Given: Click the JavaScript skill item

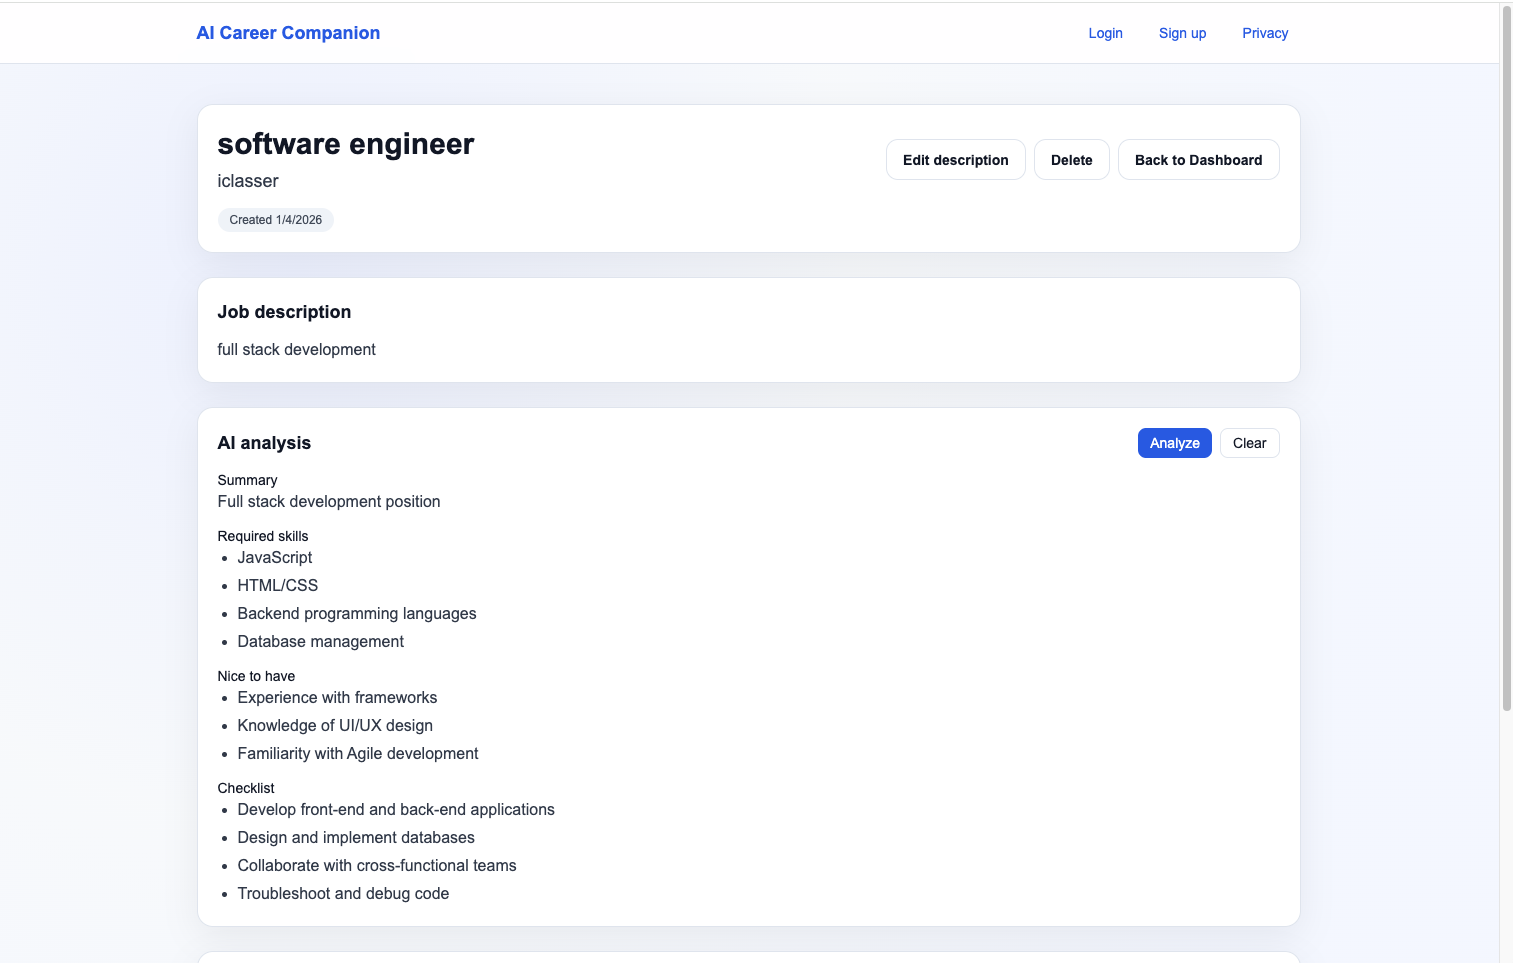Looking at the screenshot, I should pos(274,557).
